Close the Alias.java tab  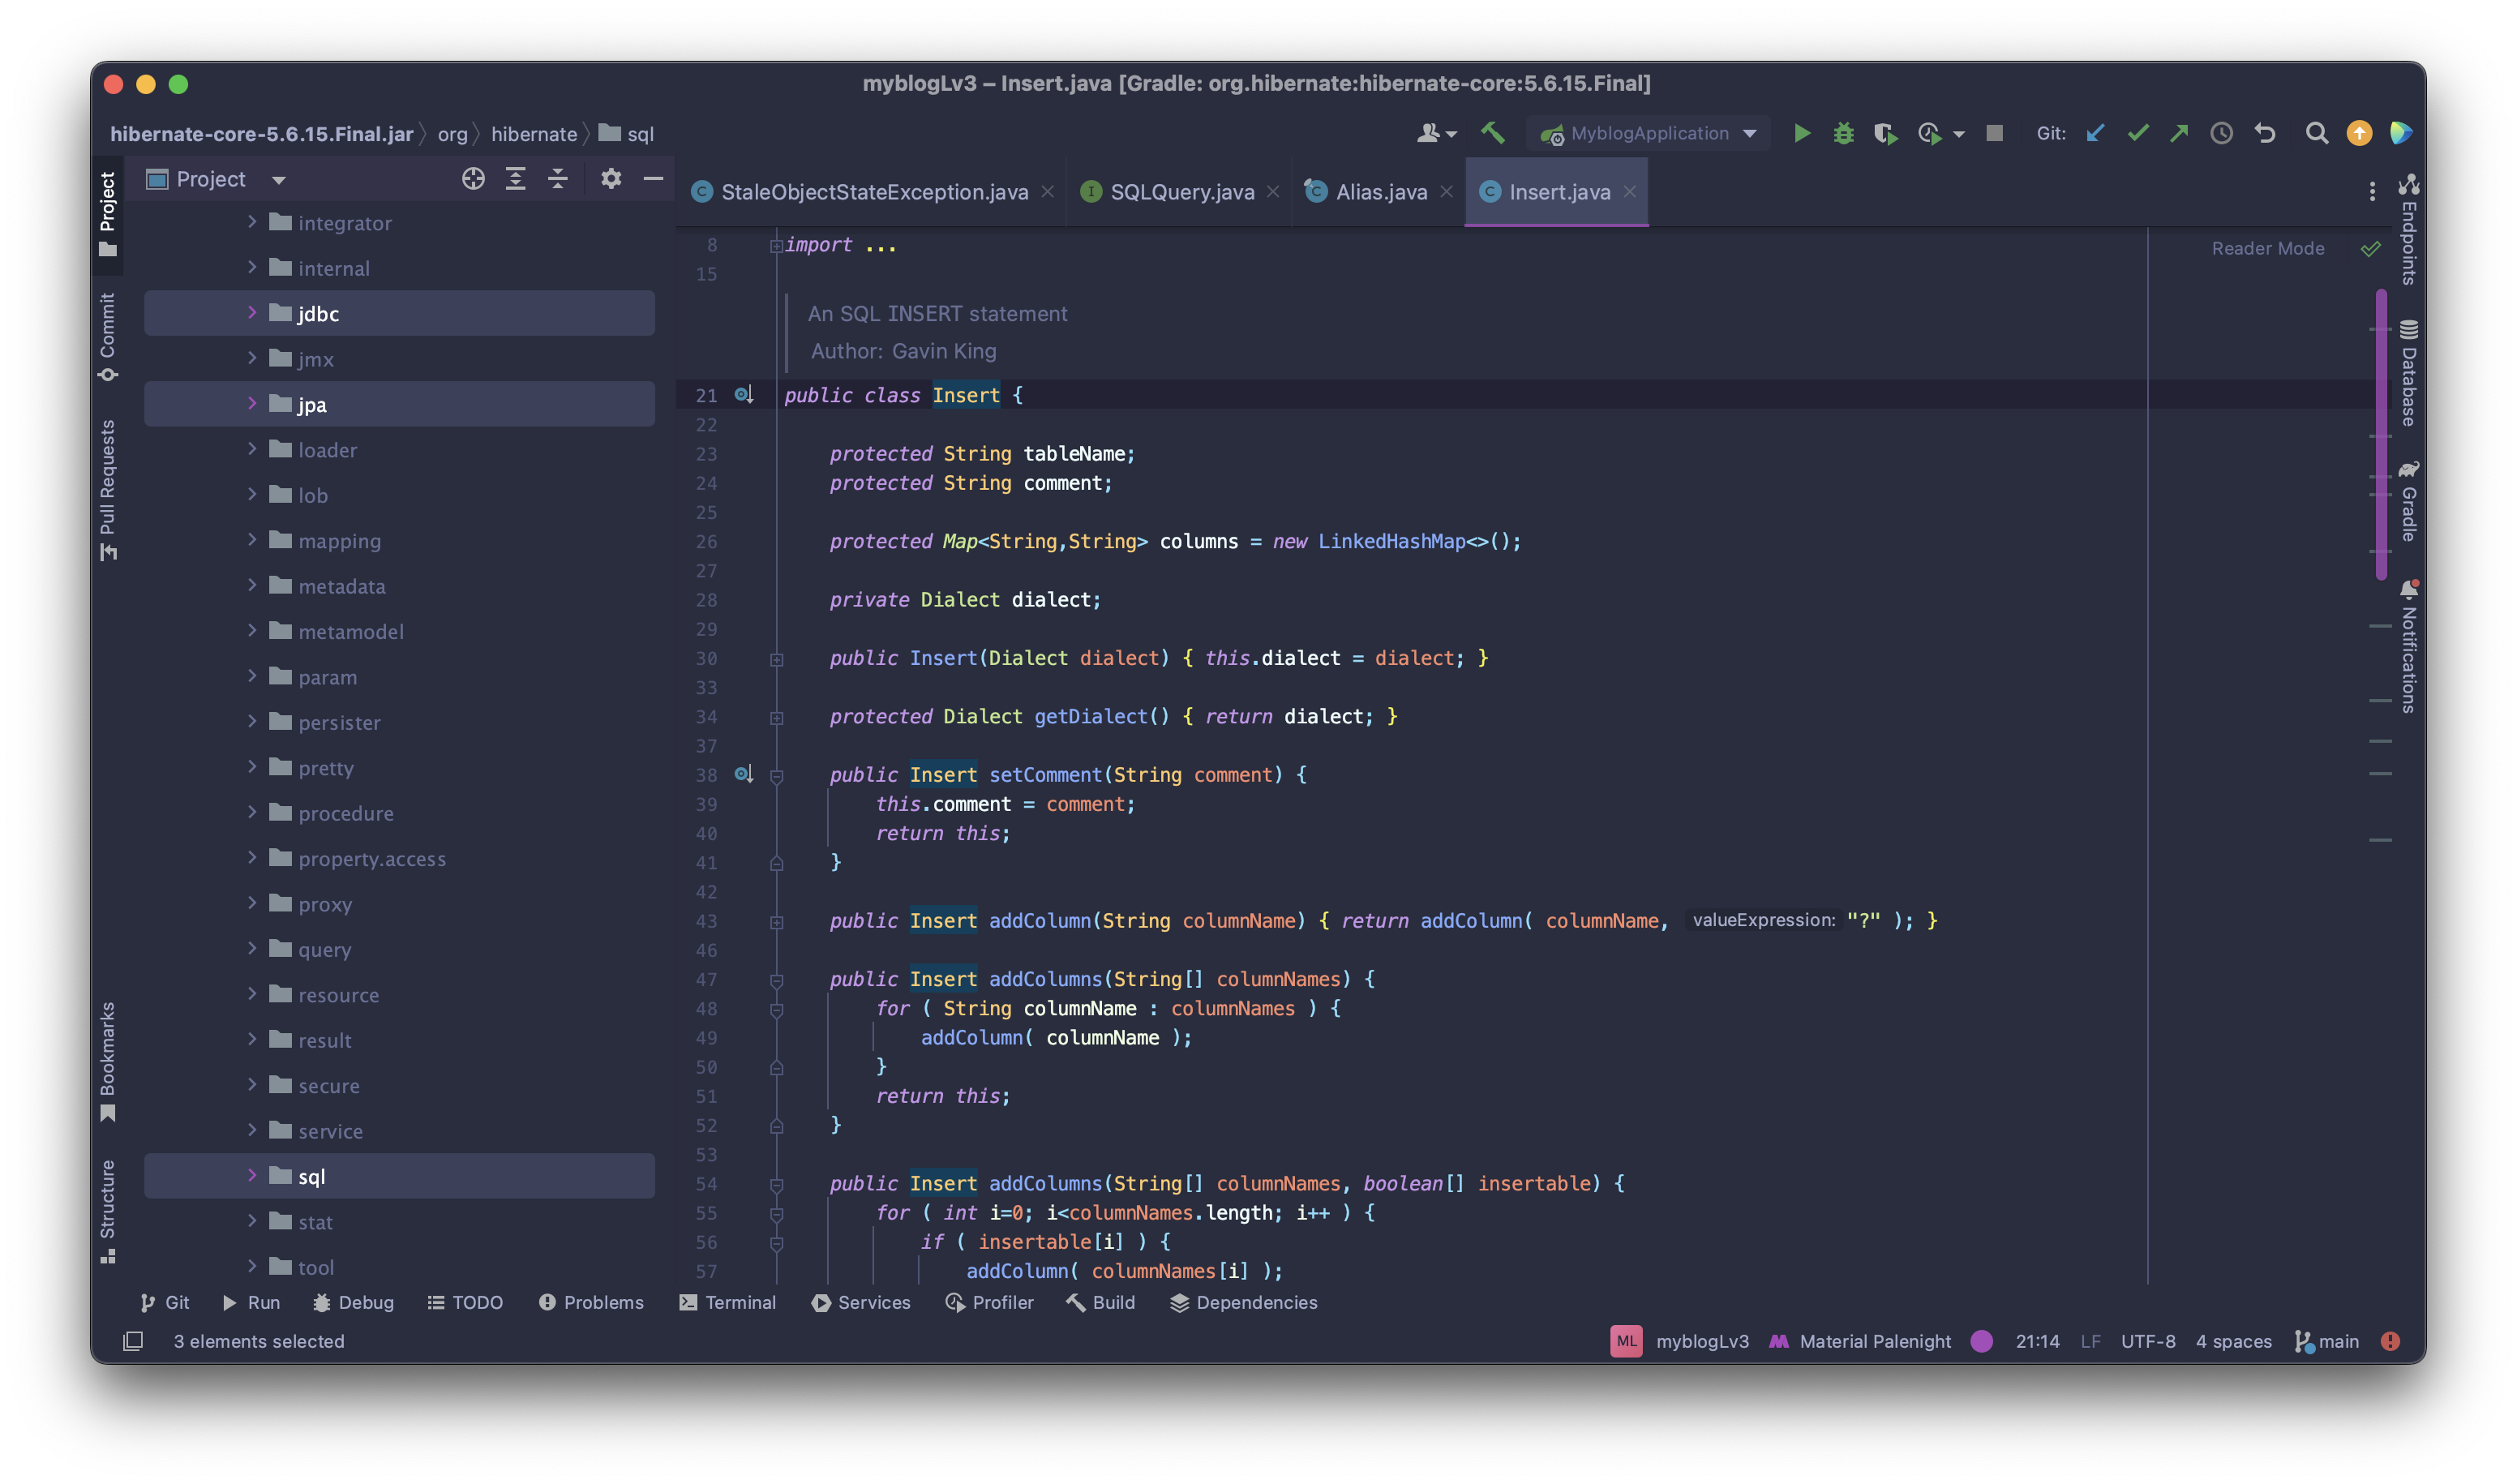coord(1446,191)
